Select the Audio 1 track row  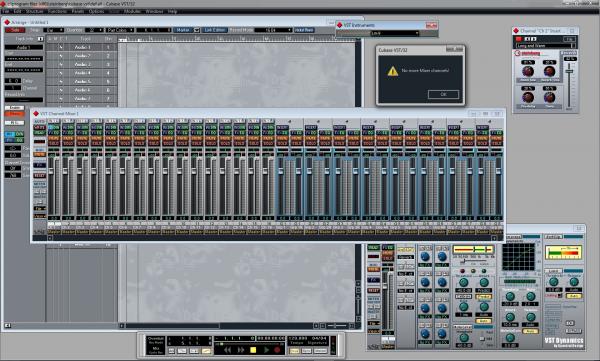click(82, 47)
